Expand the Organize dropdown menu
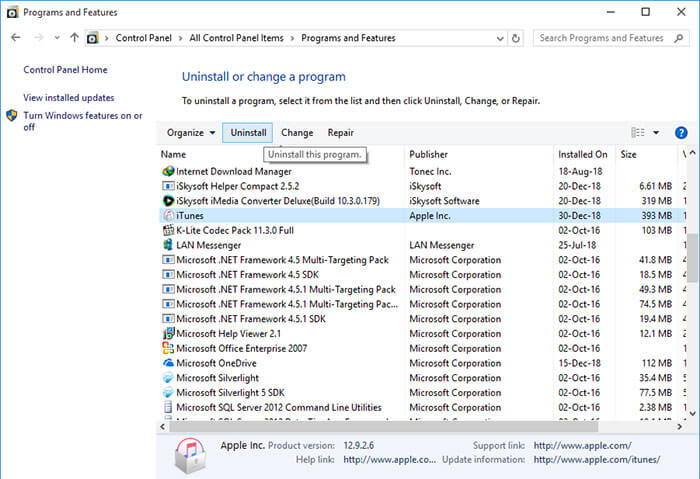Viewport: 700px width, 479px height. 191,133
